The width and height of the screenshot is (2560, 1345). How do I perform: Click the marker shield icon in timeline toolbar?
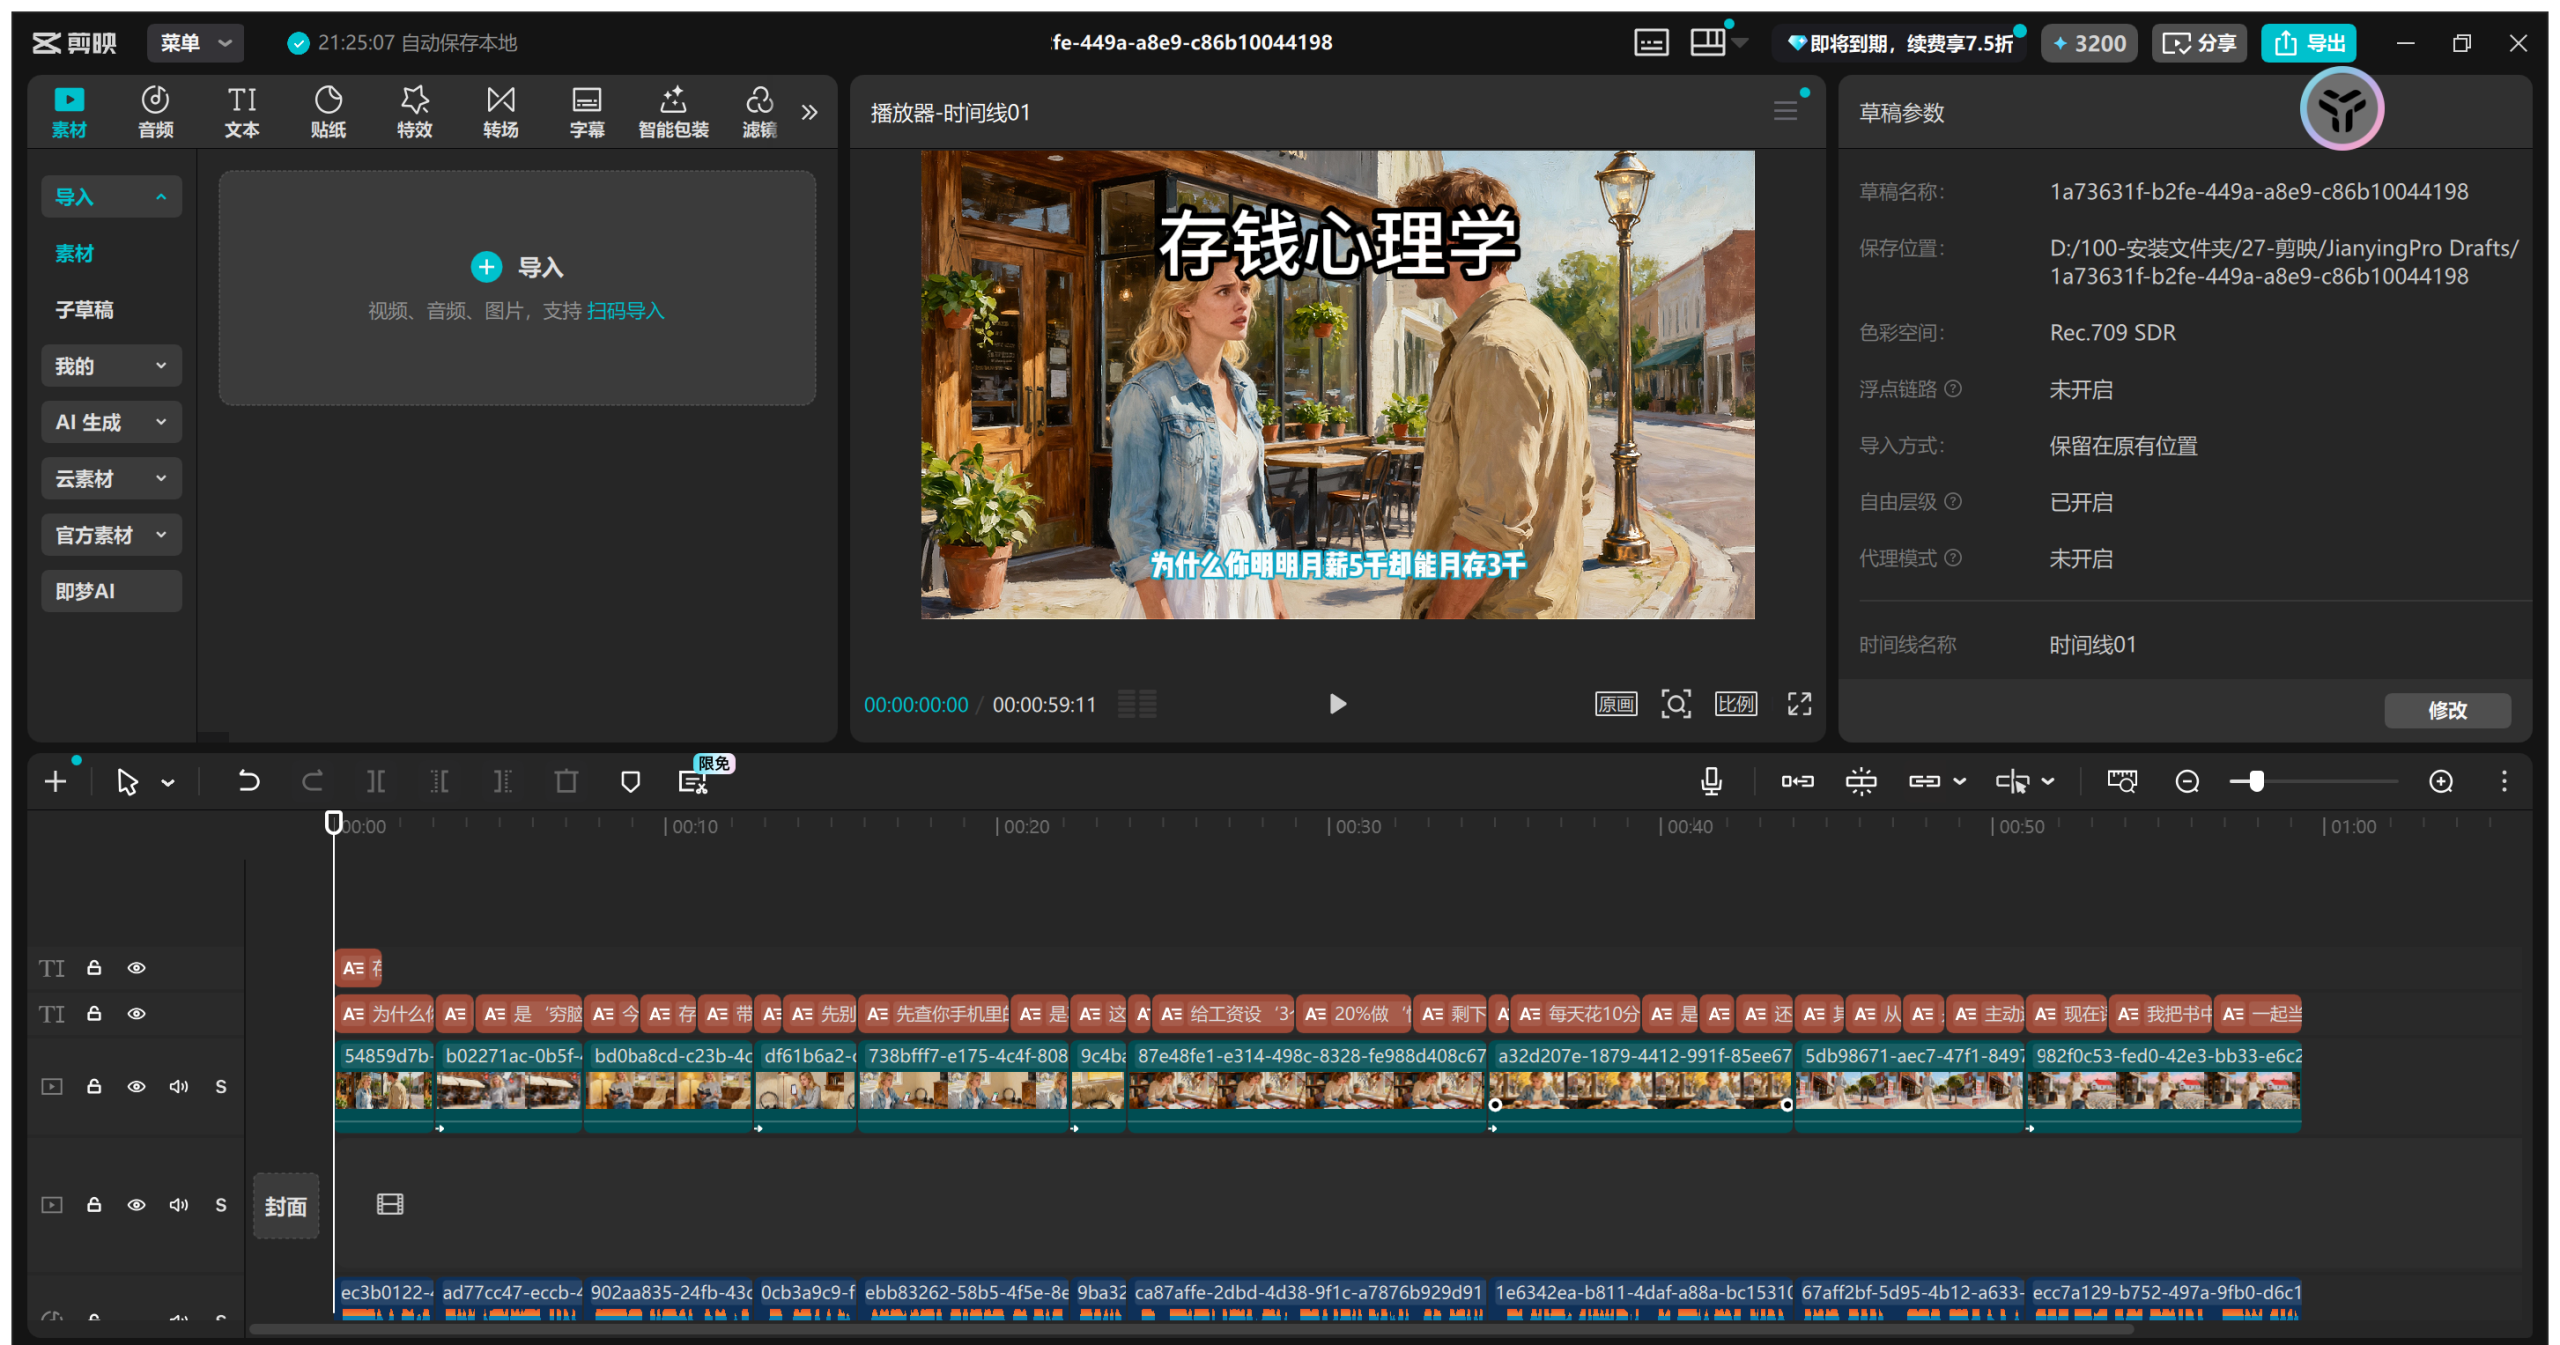click(630, 781)
